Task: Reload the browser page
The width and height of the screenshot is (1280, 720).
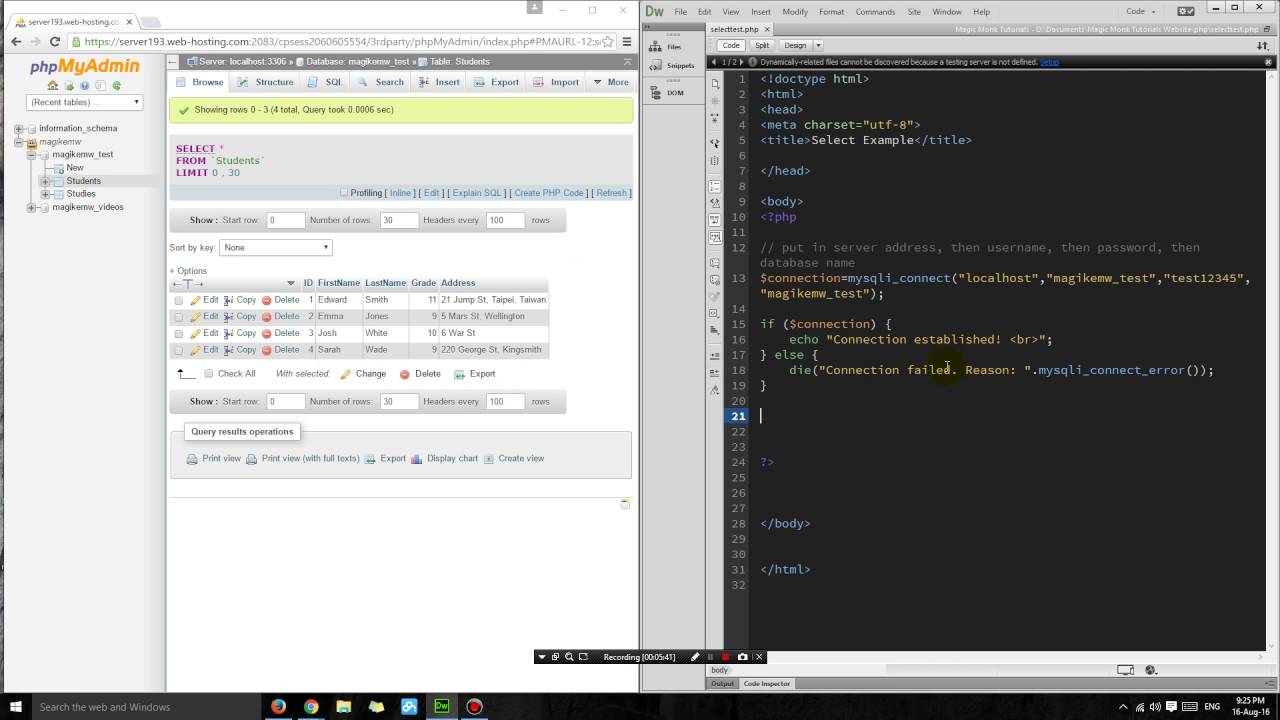Action: (55, 42)
